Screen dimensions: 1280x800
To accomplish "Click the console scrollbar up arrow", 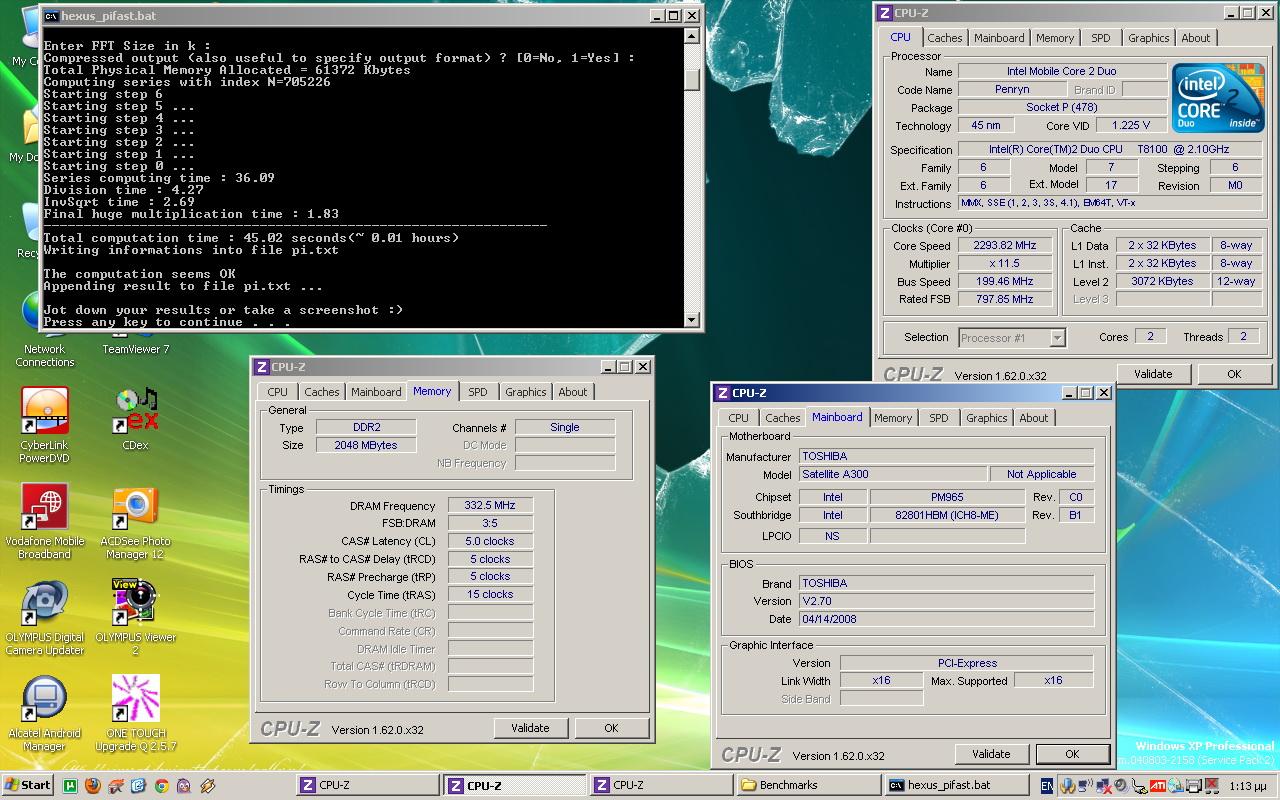I will point(691,36).
